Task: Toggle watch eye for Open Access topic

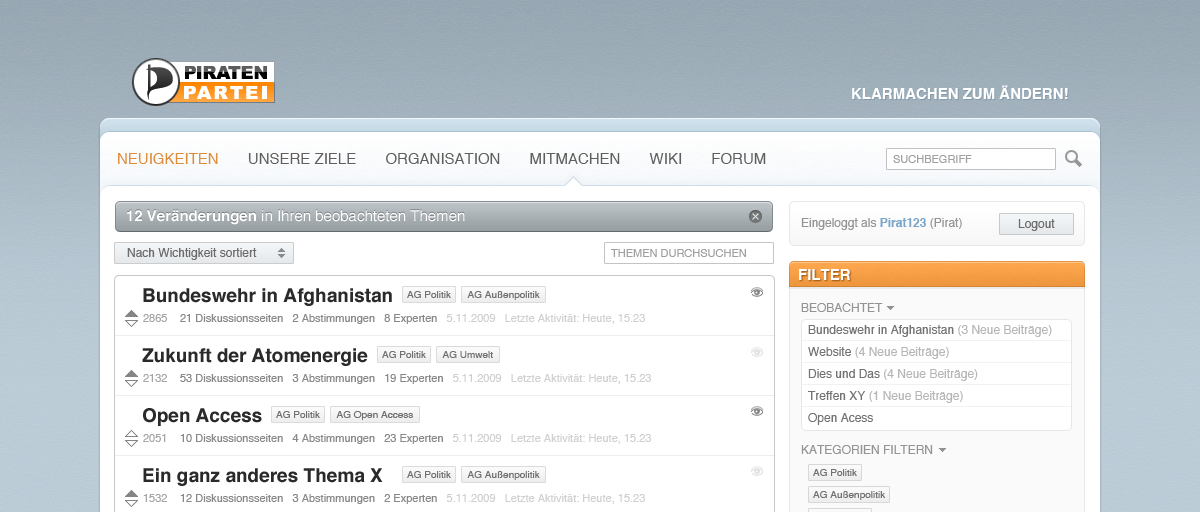Action: click(x=757, y=411)
